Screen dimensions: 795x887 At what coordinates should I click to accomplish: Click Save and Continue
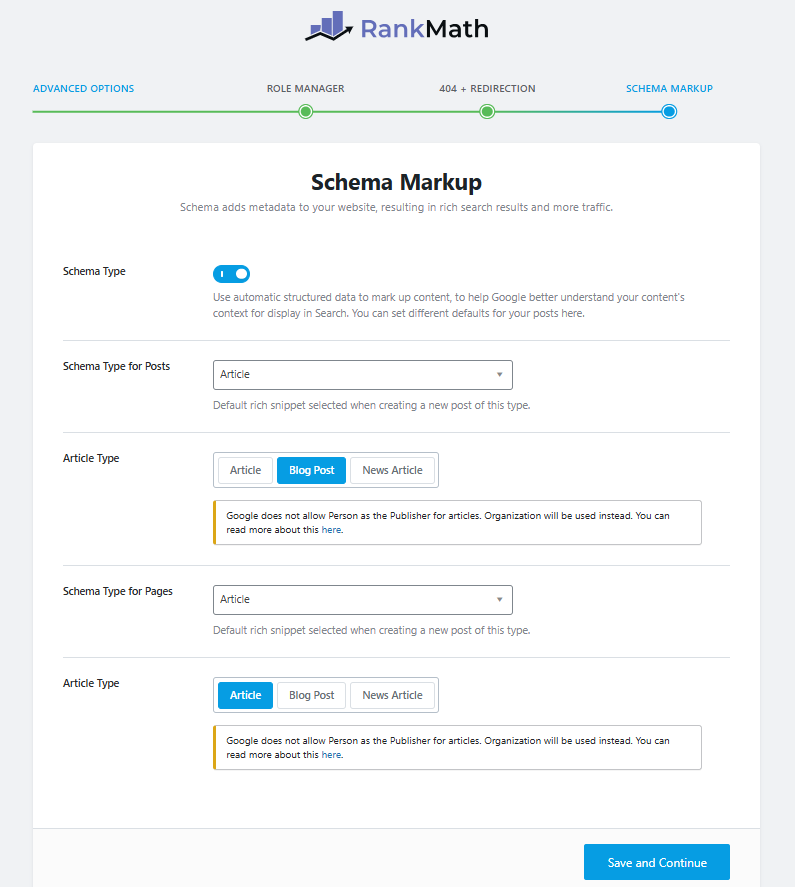tap(656, 861)
